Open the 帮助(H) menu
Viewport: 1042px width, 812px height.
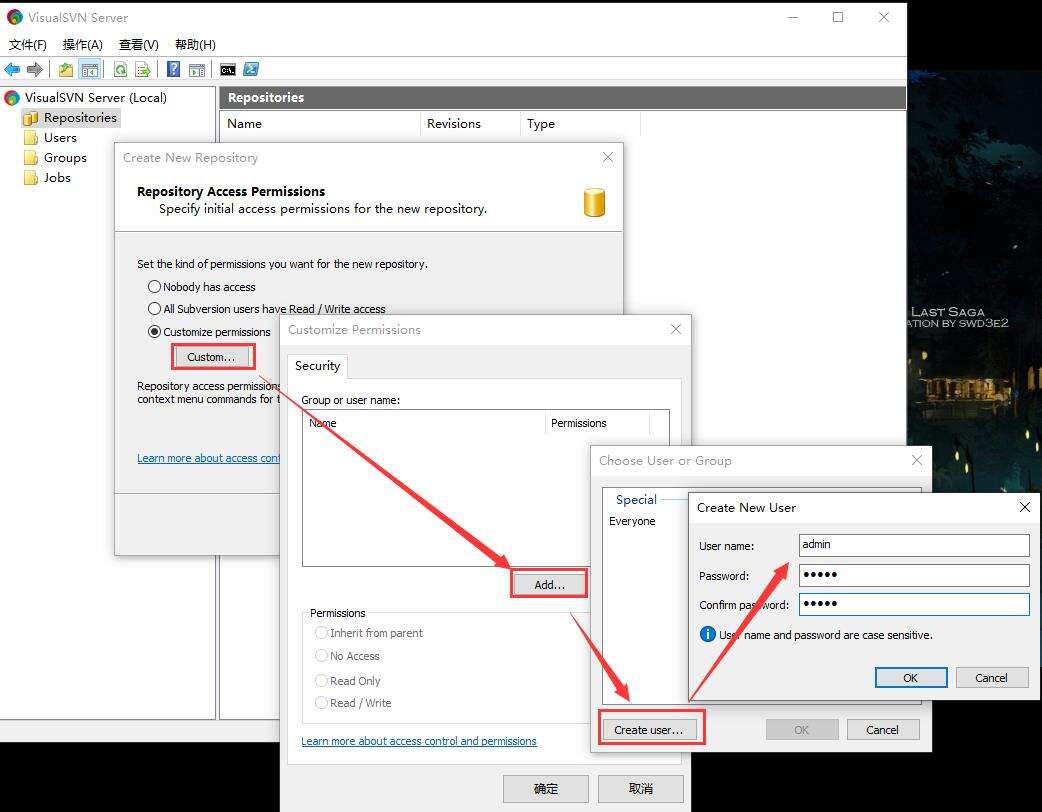(195, 45)
